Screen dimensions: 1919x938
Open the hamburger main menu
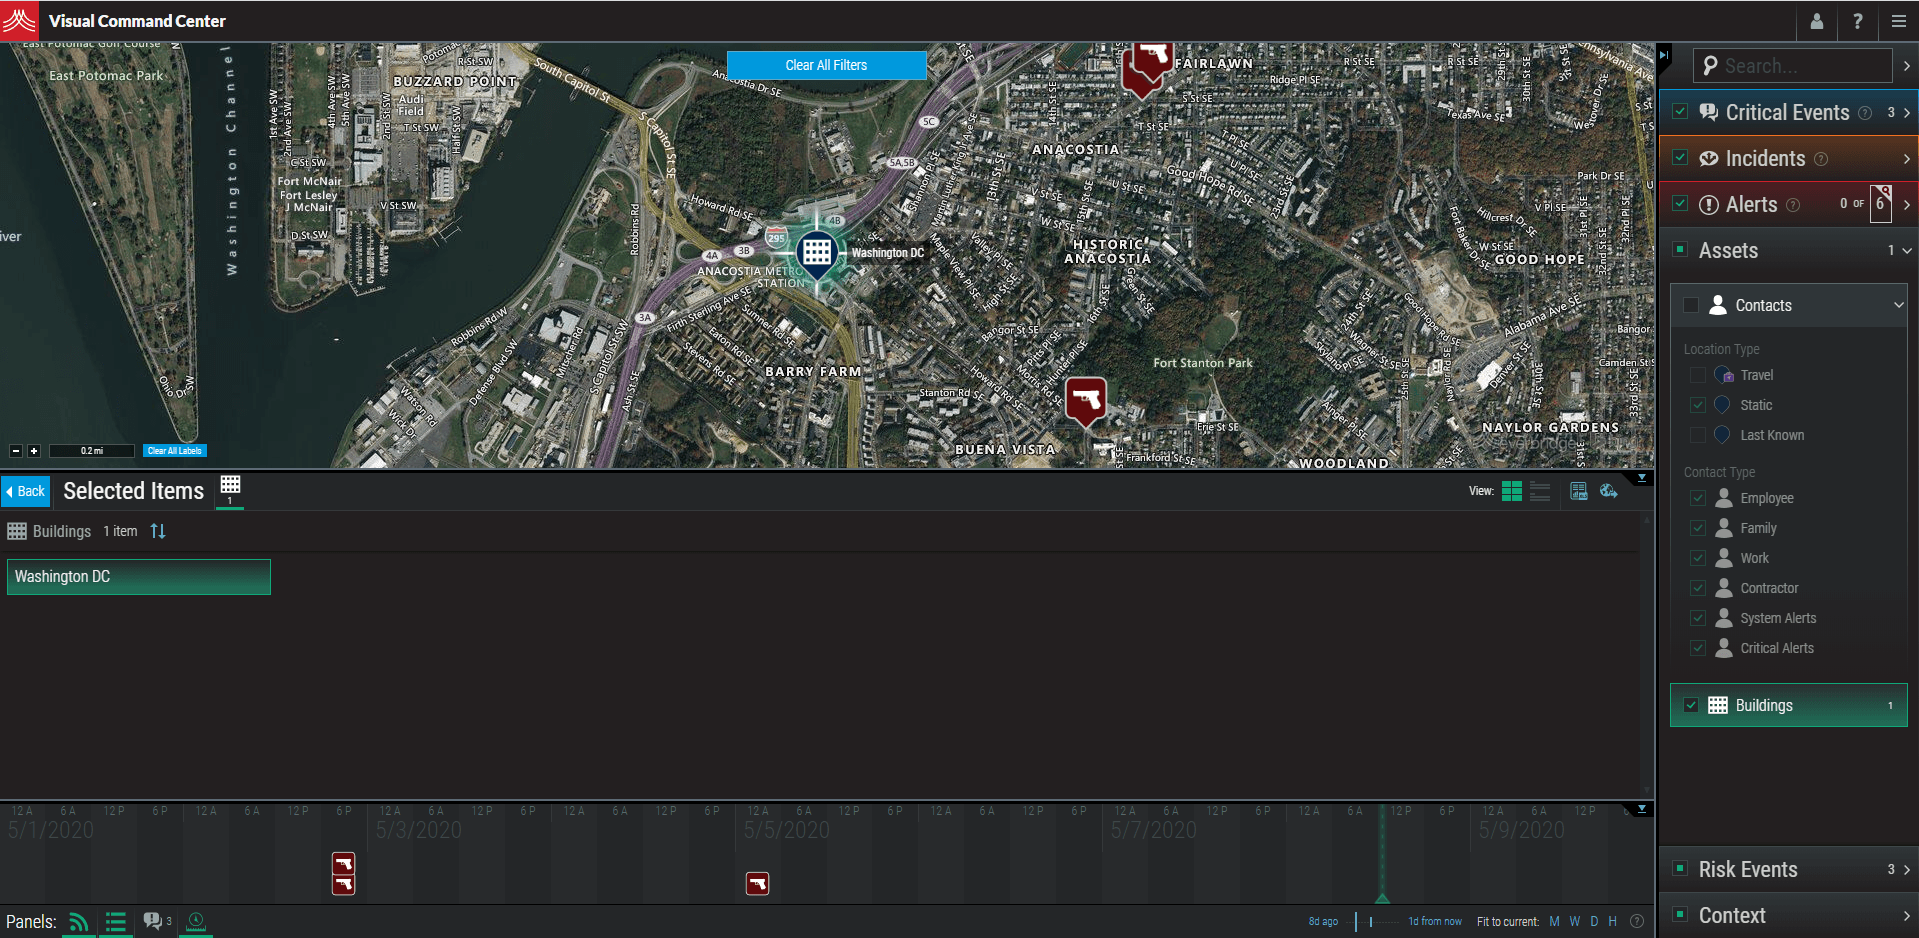click(1898, 21)
